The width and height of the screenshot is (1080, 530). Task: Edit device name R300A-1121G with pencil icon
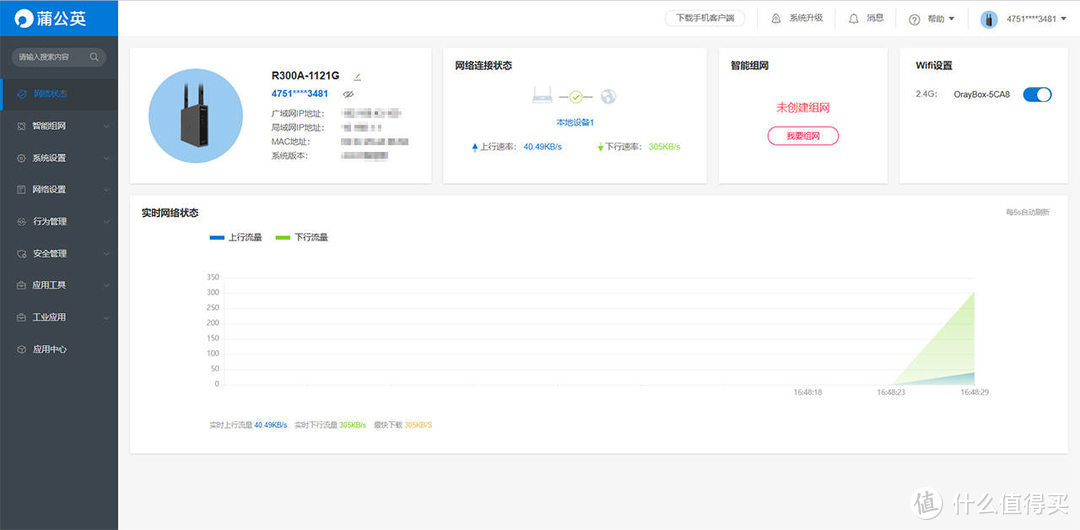tap(357, 77)
